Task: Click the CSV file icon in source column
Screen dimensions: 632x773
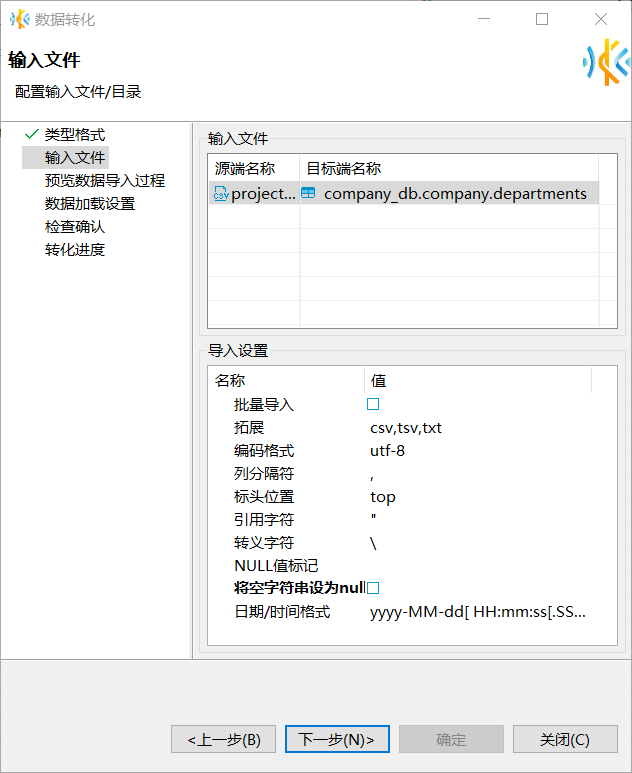Action: click(220, 194)
